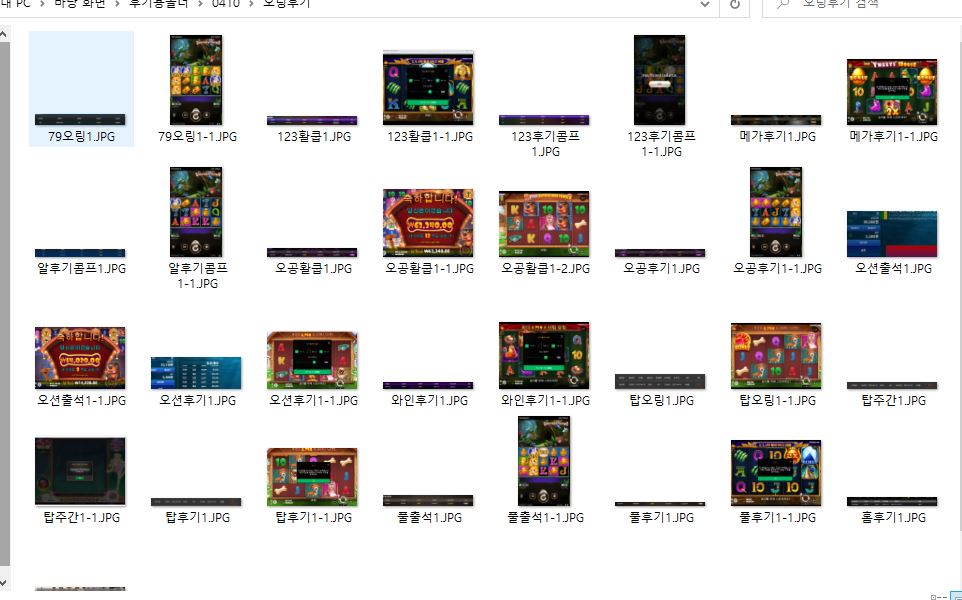Select the 오공활큽1-1.JPG congratulations image
This screenshot has width=962, height=600.
[x=428, y=223]
